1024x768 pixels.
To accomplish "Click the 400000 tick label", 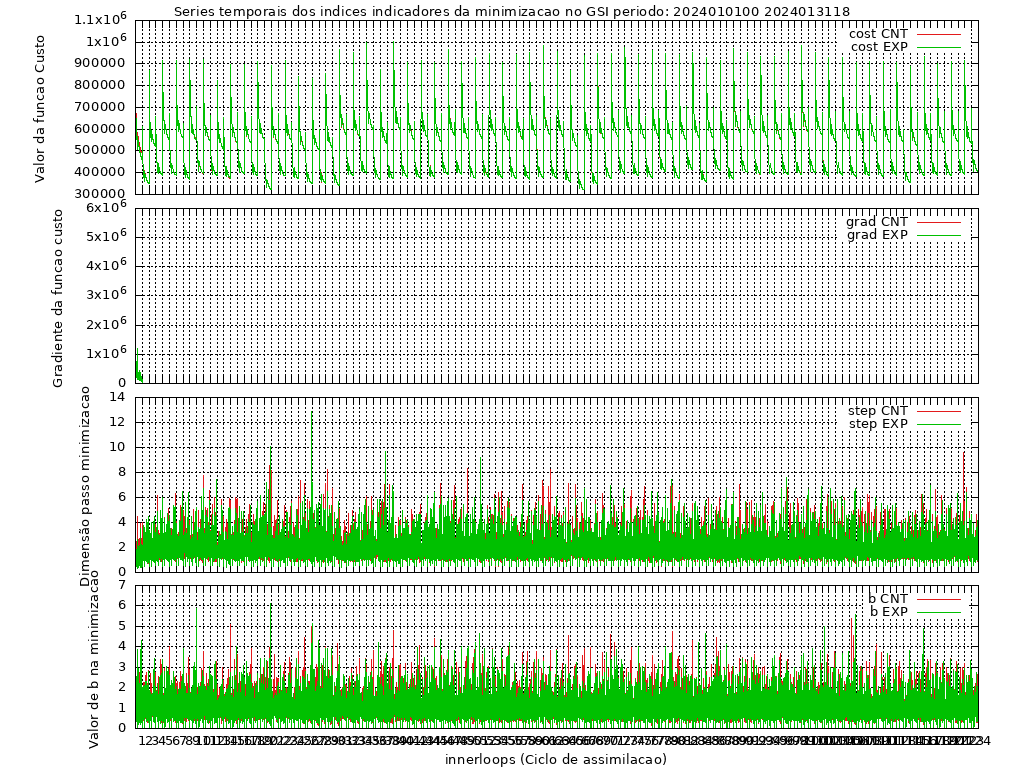I will pyautogui.click(x=99, y=172).
